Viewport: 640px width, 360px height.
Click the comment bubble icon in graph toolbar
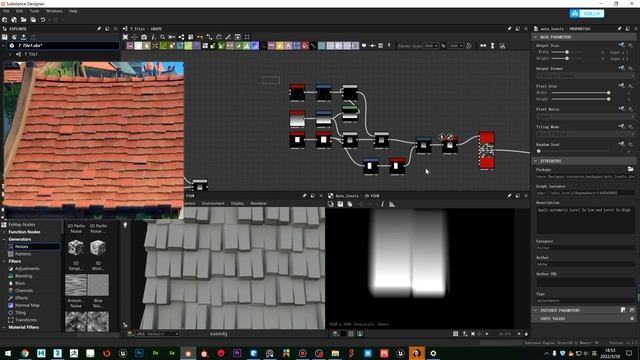(x=364, y=46)
